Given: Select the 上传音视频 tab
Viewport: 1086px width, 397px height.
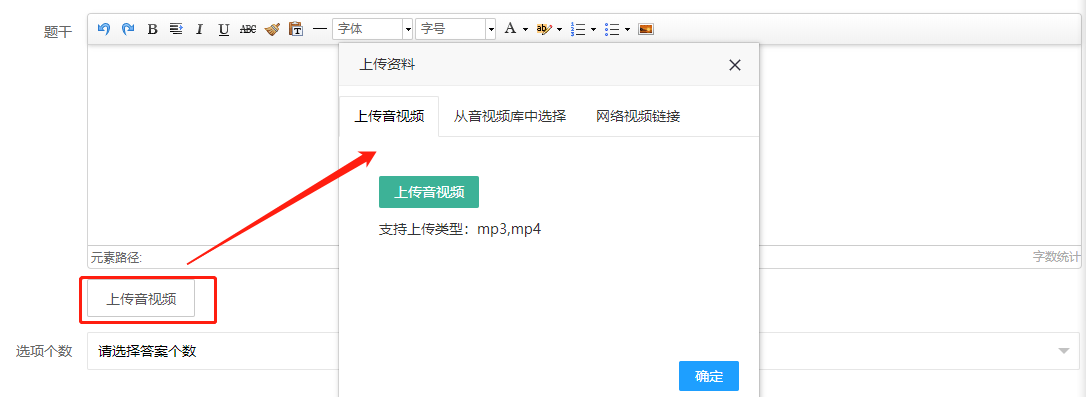Looking at the screenshot, I should [x=389, y=116].
